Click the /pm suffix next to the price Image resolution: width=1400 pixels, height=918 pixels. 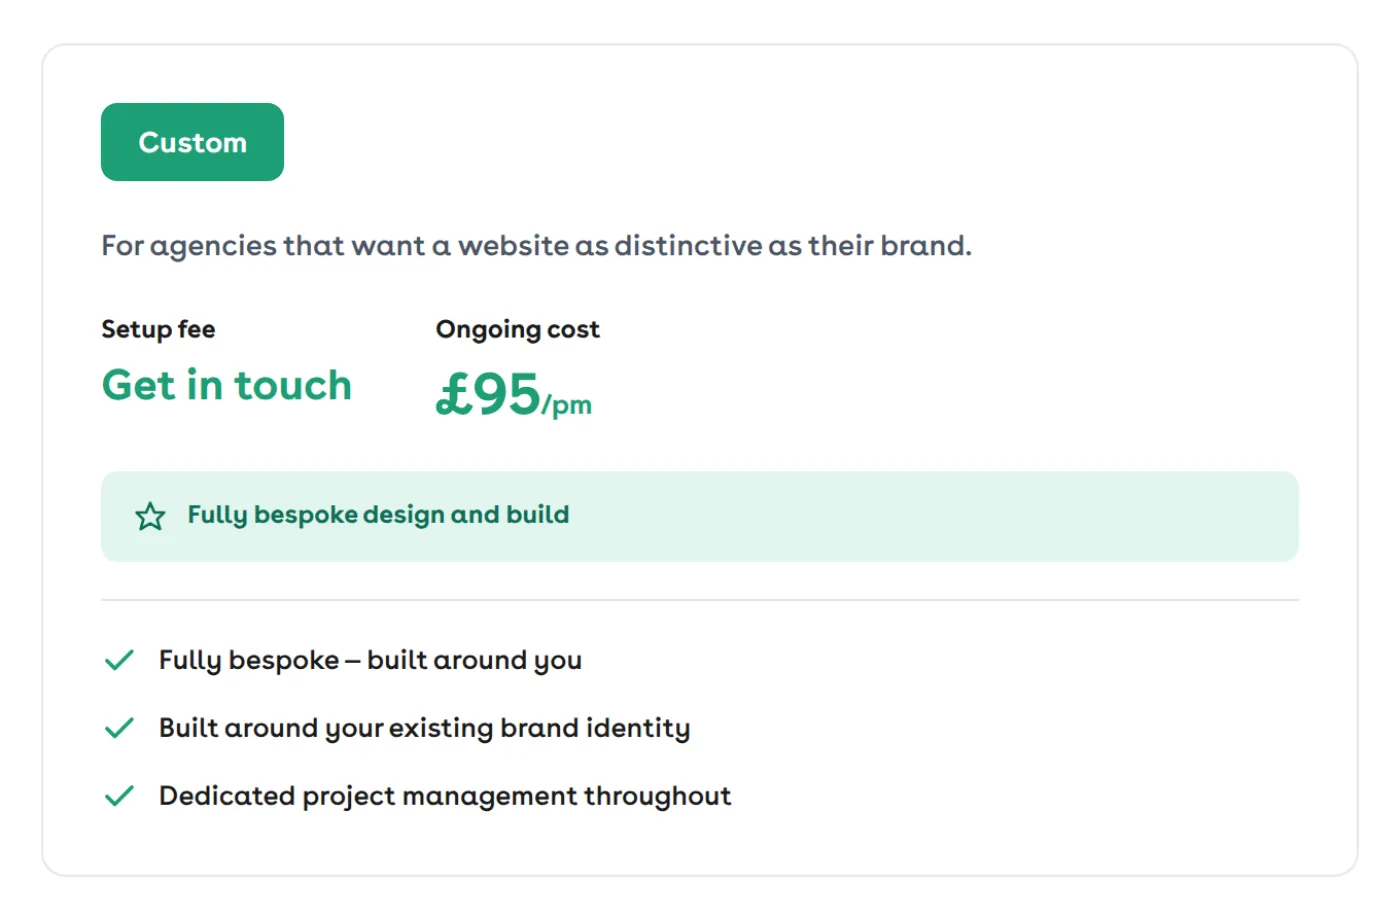pos(567,405)
